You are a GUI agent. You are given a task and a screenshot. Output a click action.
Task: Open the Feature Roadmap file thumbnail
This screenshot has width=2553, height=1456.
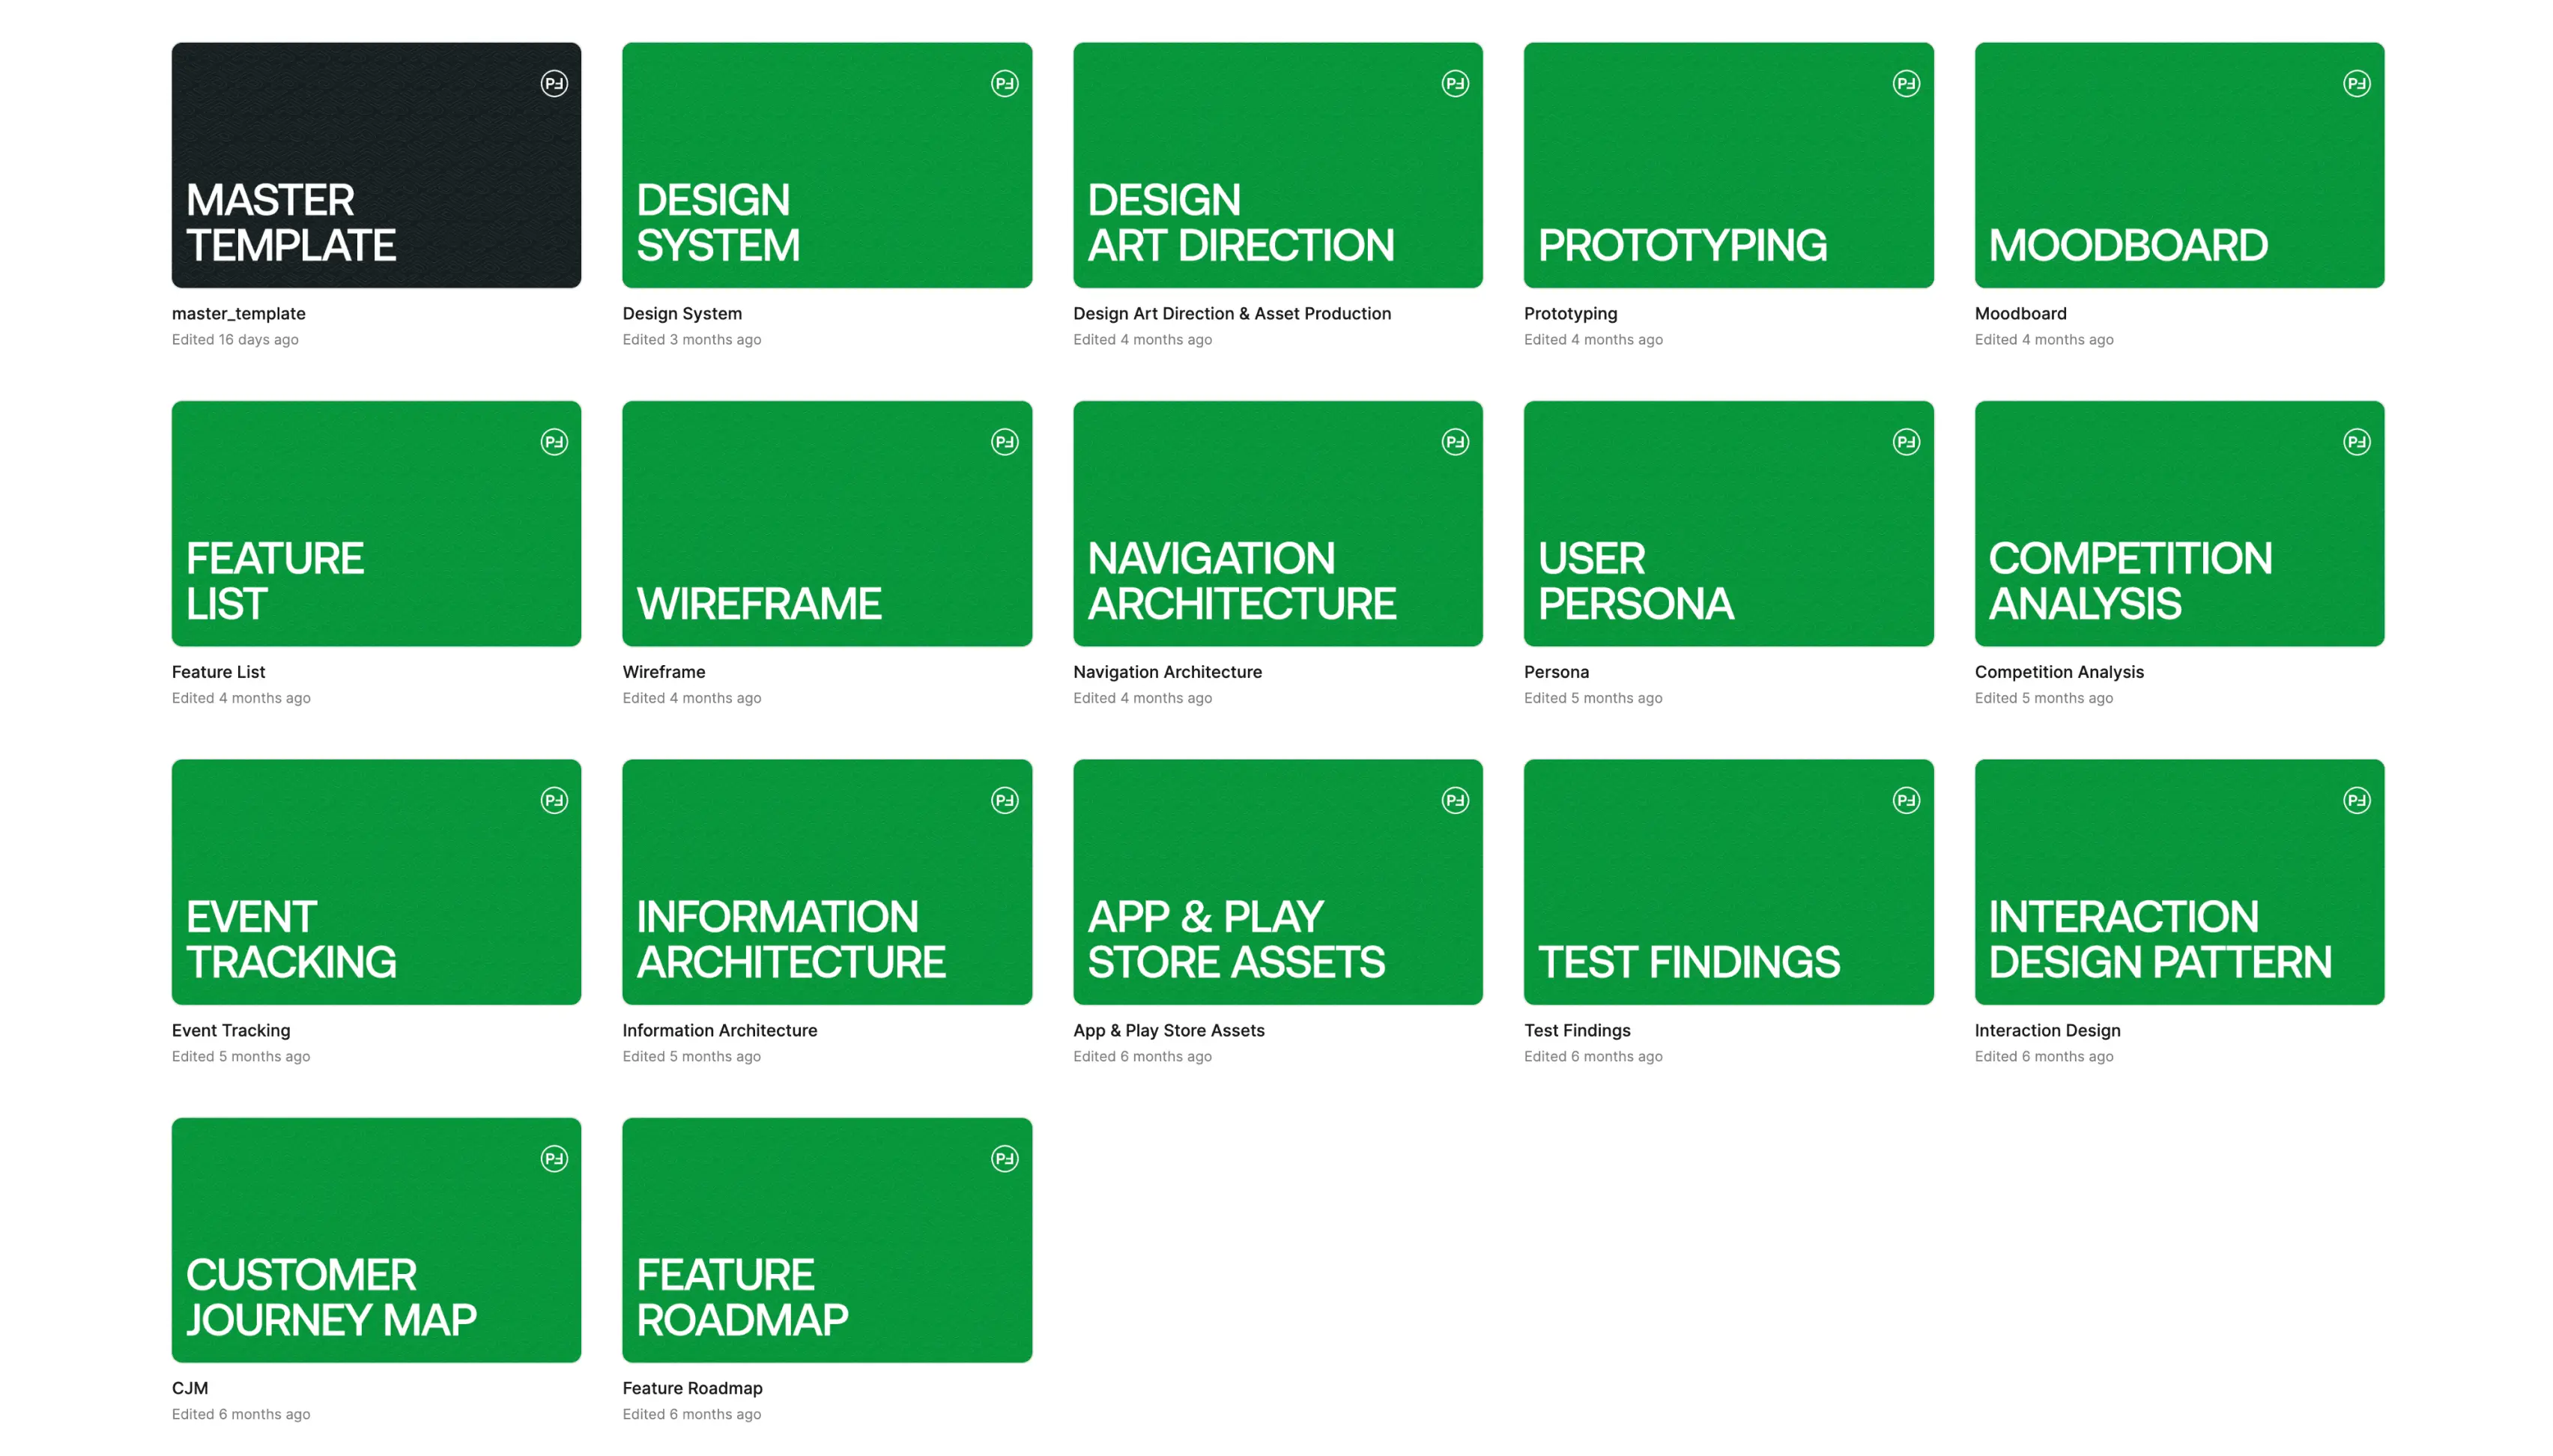click(827, 1240)
